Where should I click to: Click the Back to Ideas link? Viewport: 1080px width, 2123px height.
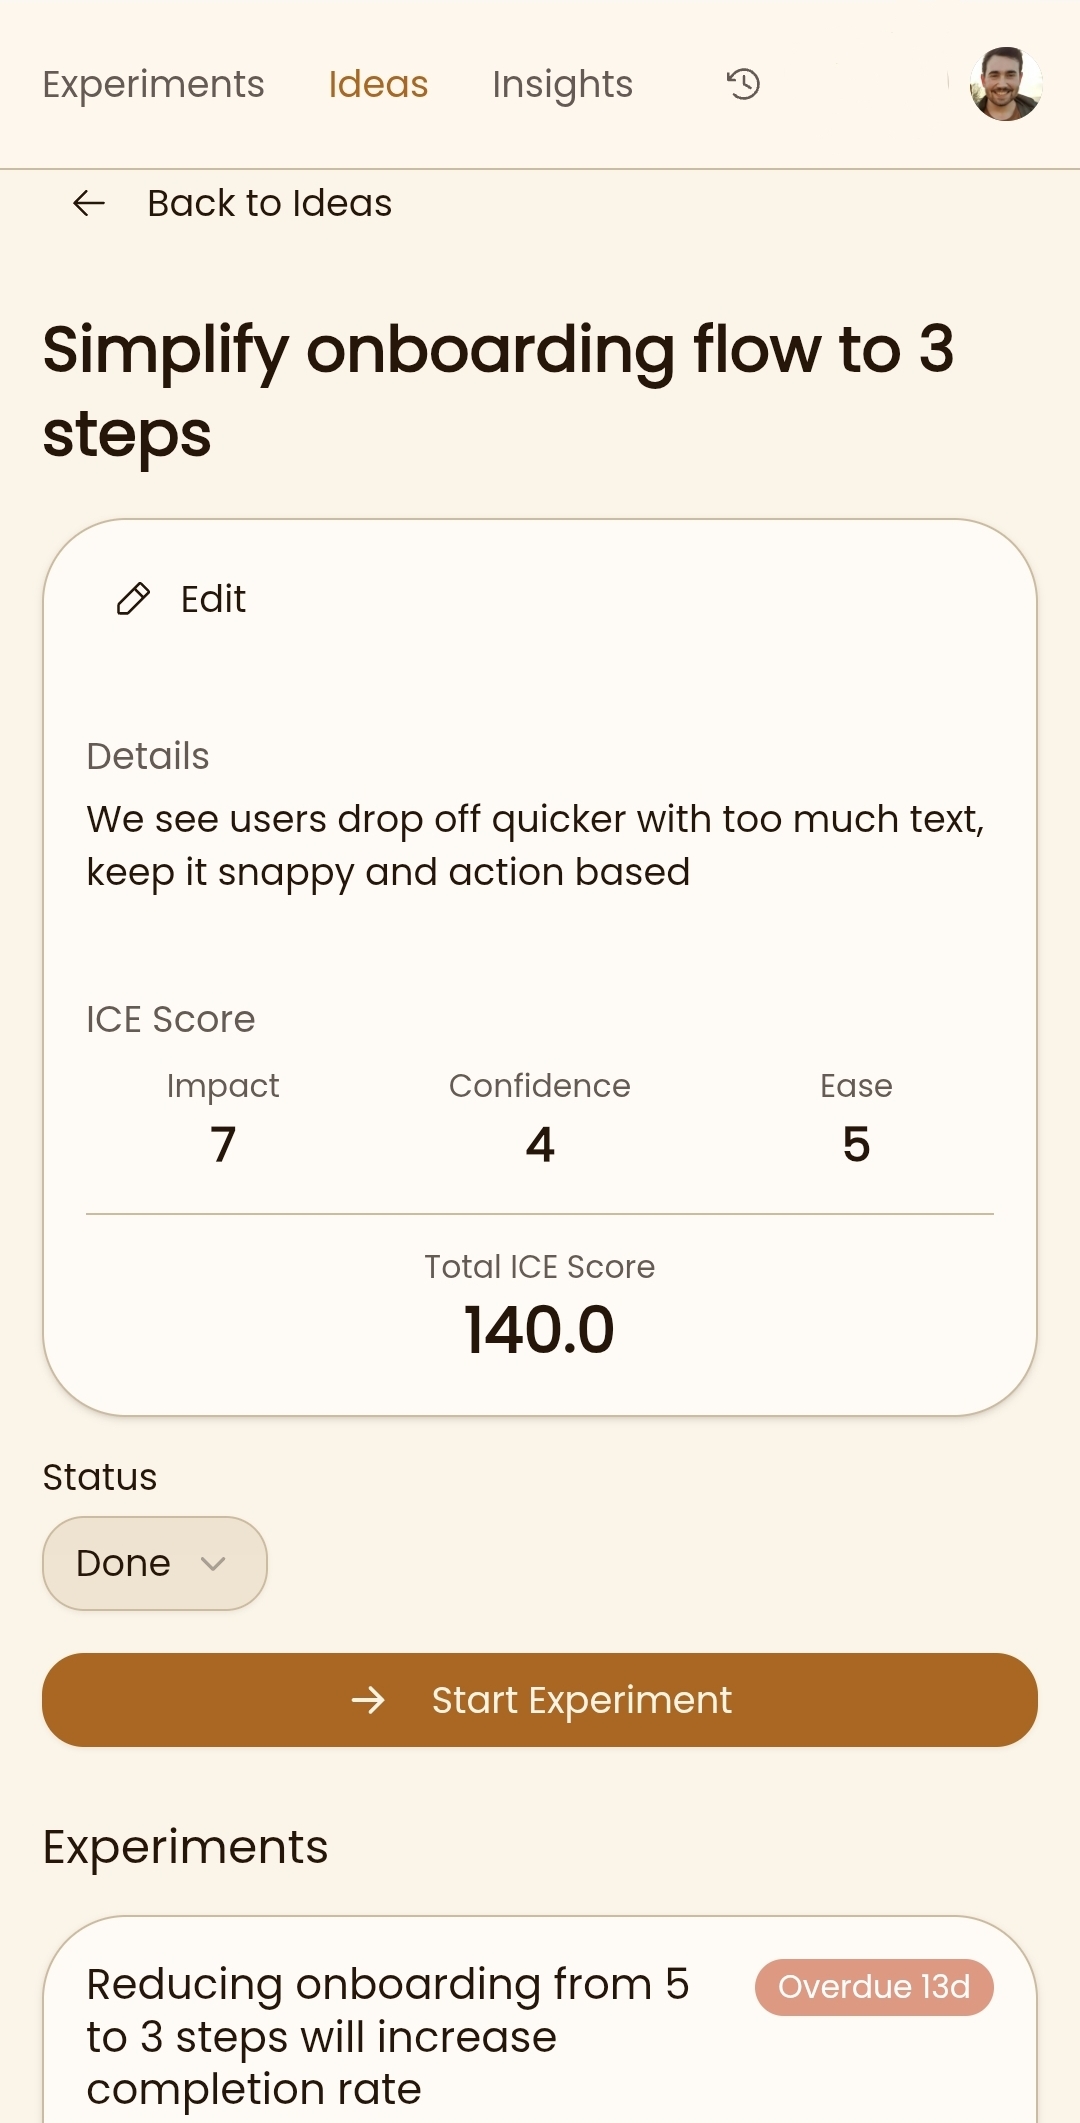coord(269,203)
